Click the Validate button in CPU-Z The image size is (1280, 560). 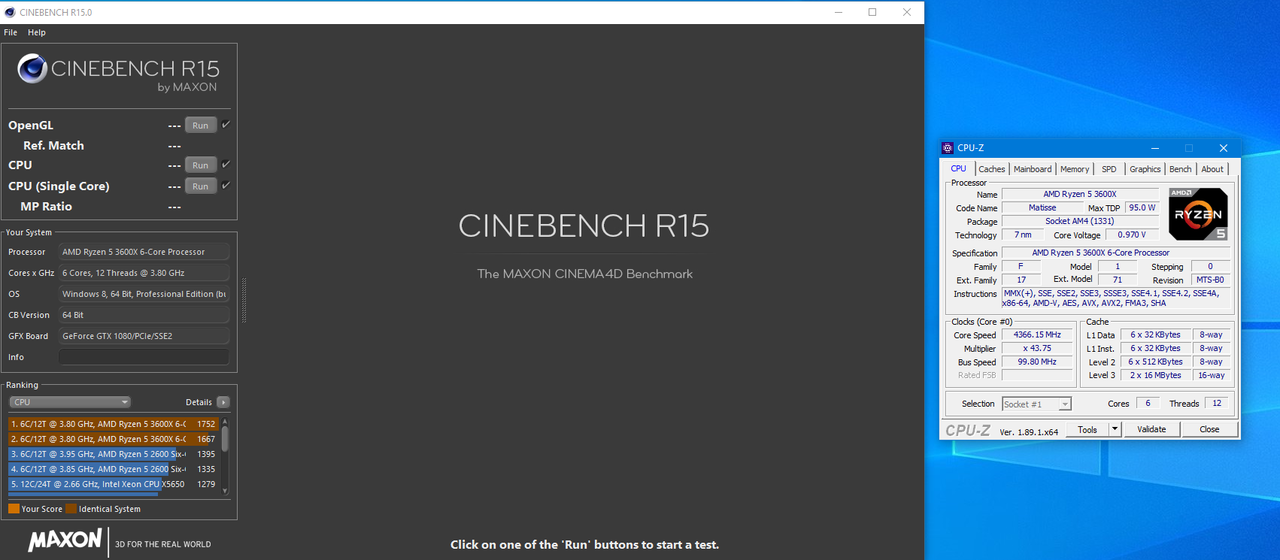(1152, 429)
